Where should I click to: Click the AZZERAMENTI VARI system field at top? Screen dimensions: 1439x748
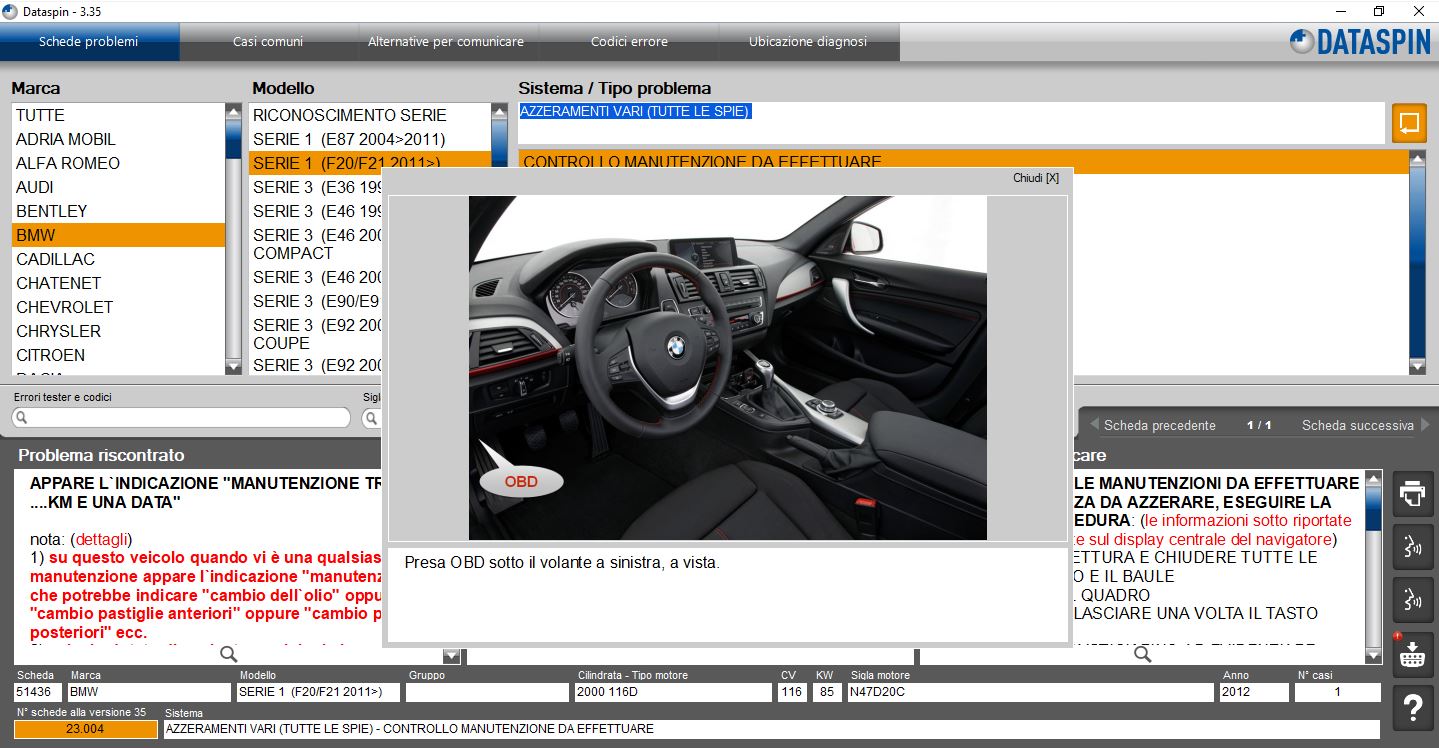click(952, 123)
